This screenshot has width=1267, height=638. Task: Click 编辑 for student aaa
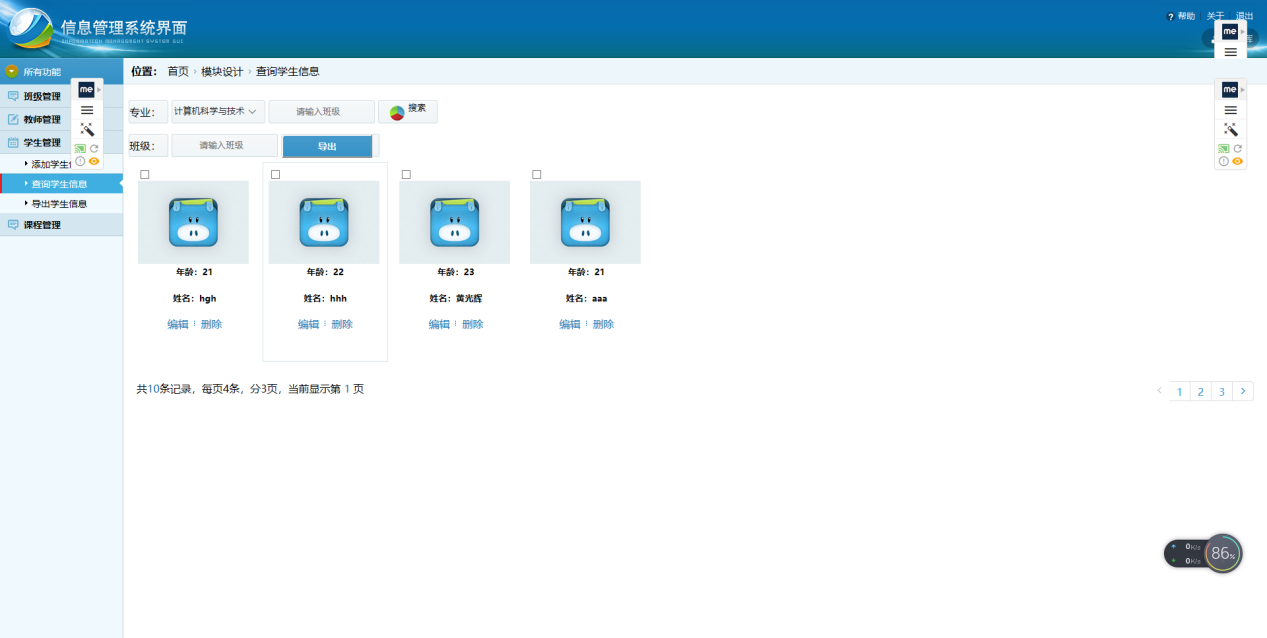coord(570,324)
